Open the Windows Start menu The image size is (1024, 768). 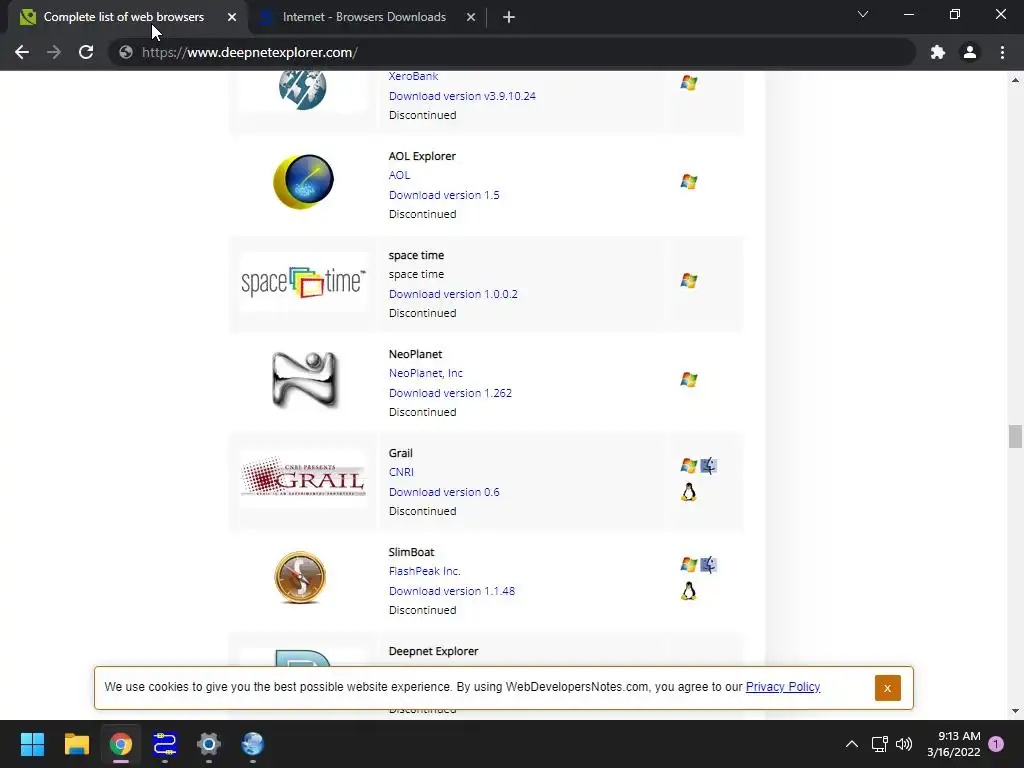(32, 744)
